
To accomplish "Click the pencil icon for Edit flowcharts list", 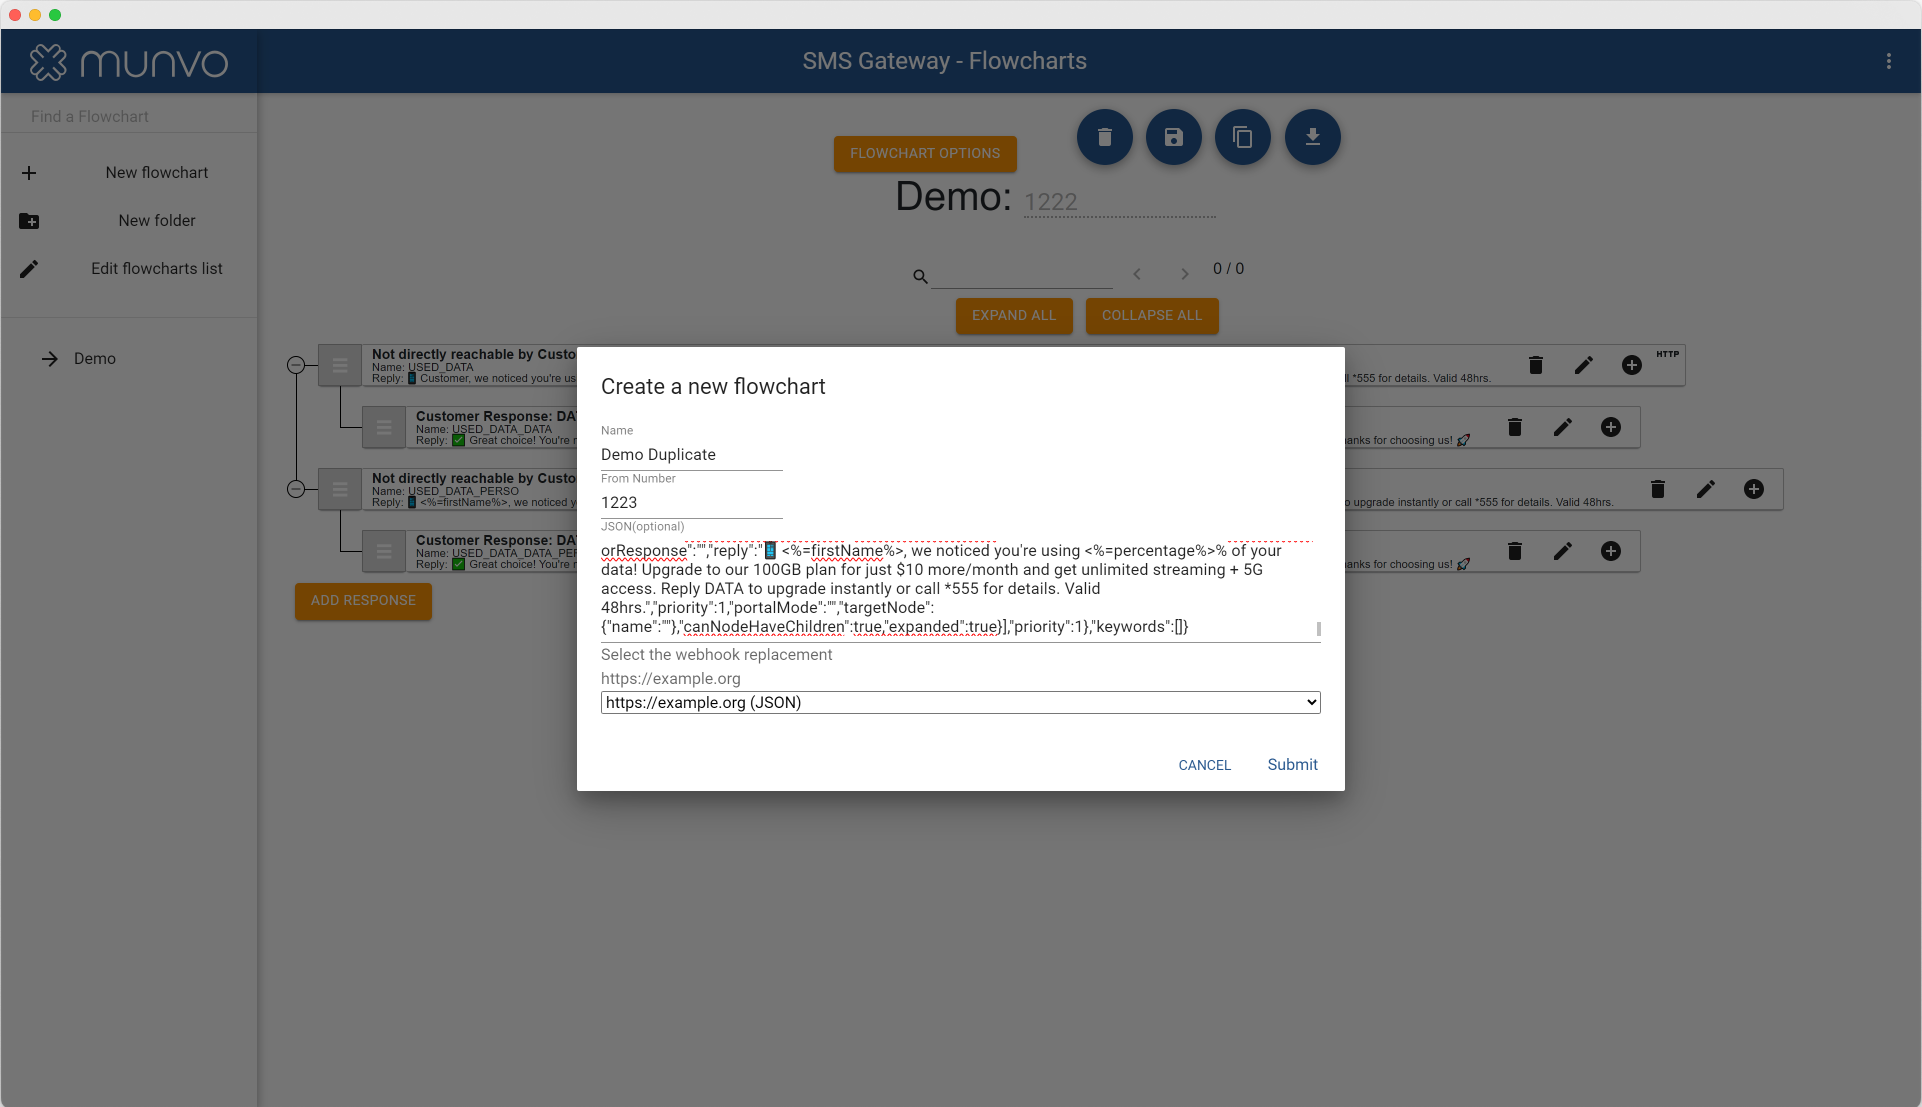I will coord(29,269).
